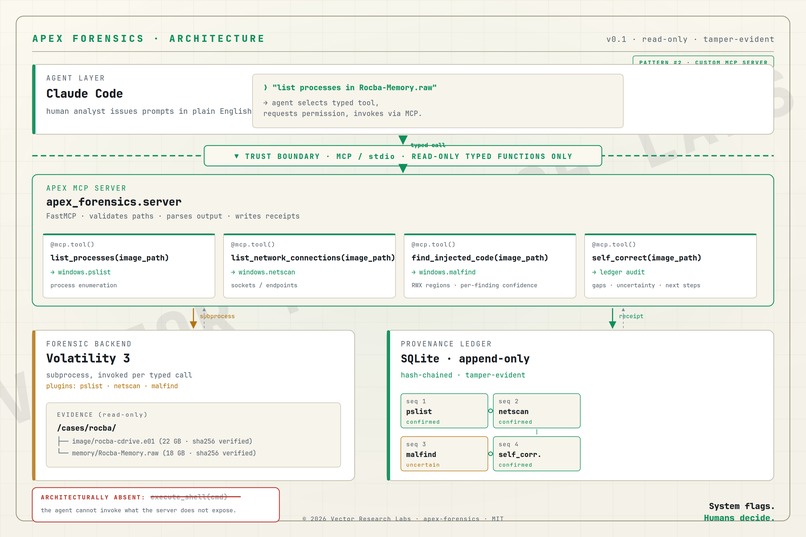806x537 pixels.
Task: Select the 'SQLite · append-only' heading
Action: click(465, 359)
